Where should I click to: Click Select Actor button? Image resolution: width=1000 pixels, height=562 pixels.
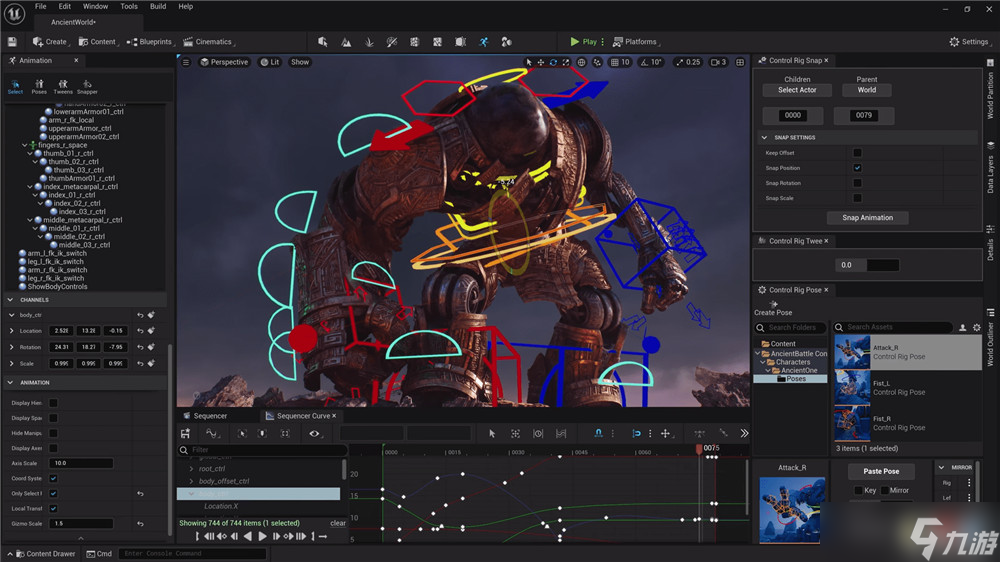[x=797, y=90]
